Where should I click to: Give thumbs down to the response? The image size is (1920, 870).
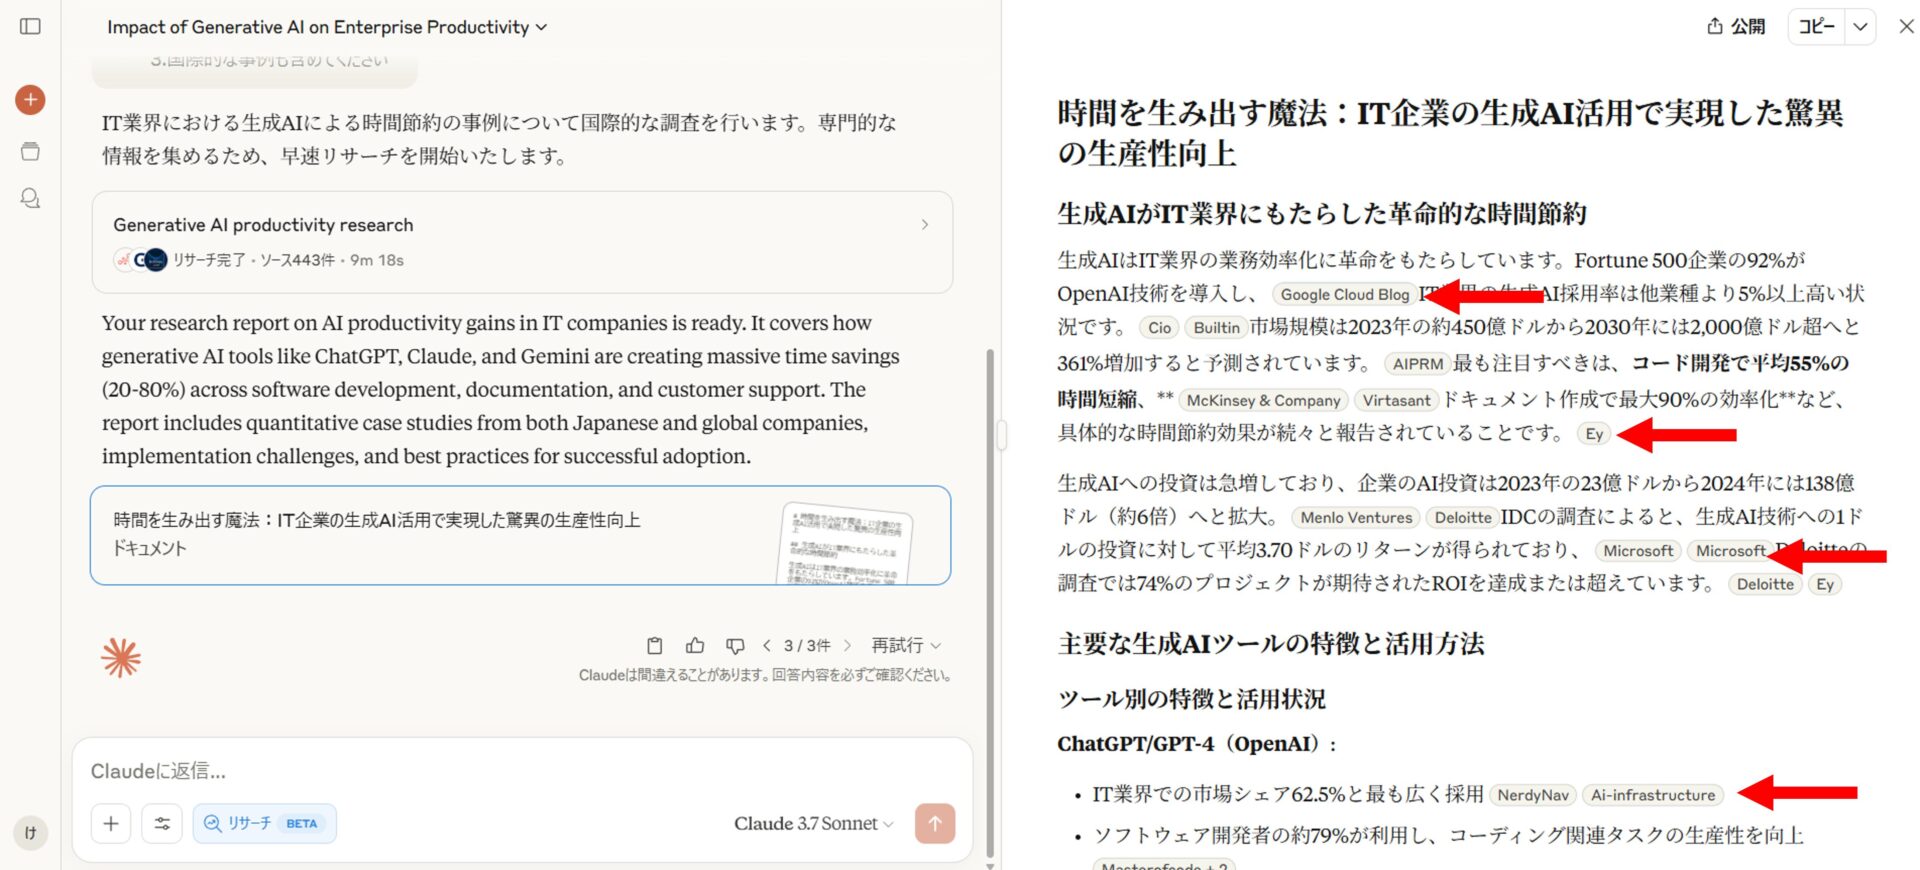tap(735, 646)
